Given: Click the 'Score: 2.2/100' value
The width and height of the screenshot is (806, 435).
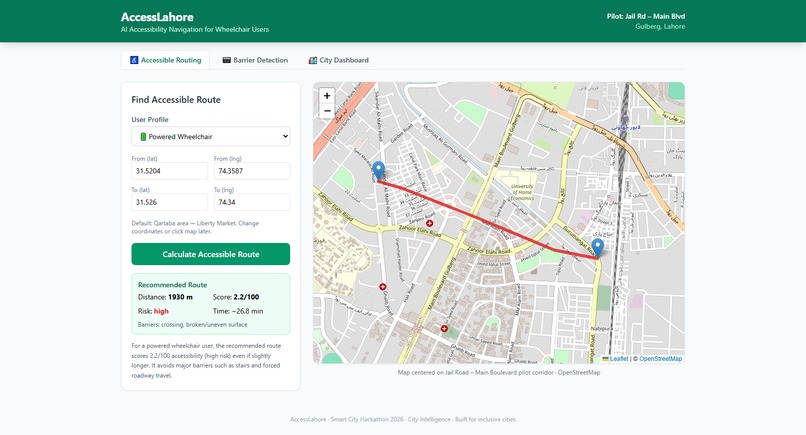Looking at the screenshot, I should pos(236,297).
